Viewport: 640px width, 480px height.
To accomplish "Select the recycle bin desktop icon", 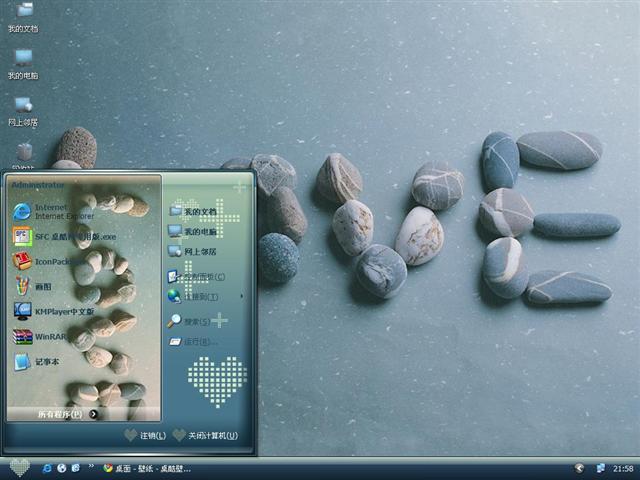I will click(24, 155).
